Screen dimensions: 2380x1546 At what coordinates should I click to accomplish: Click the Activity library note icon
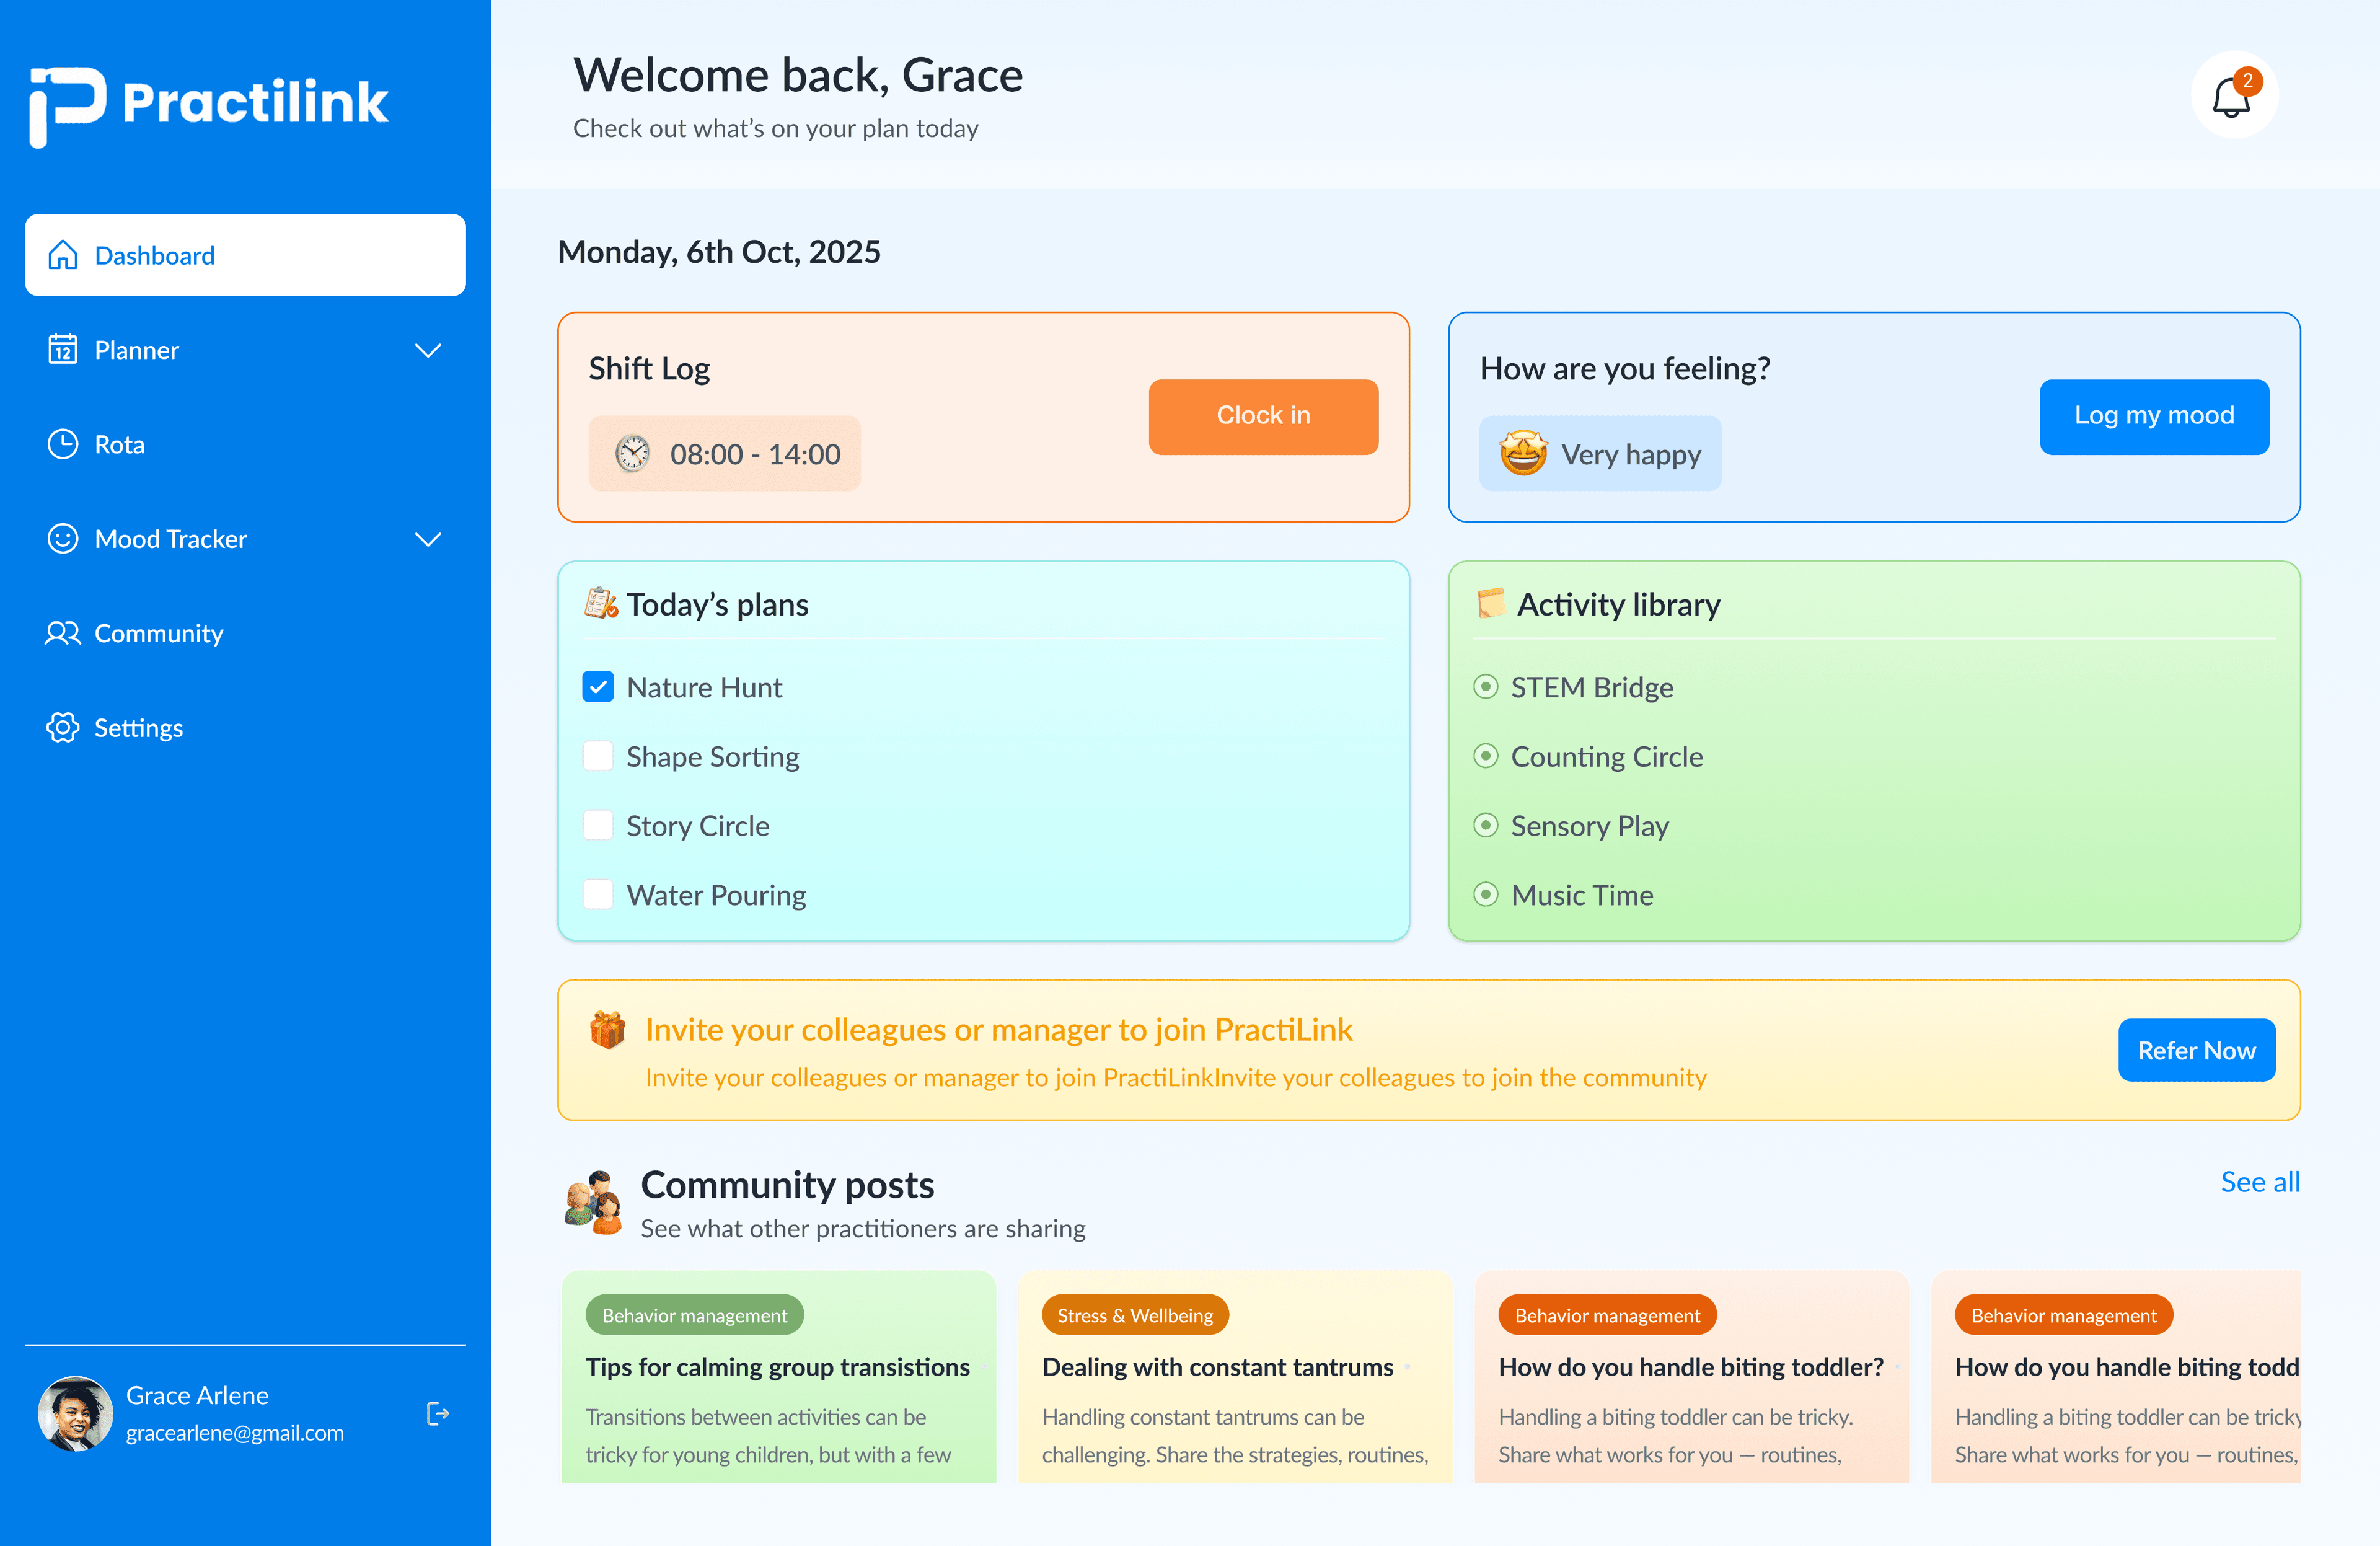[x=1491, y=603]
